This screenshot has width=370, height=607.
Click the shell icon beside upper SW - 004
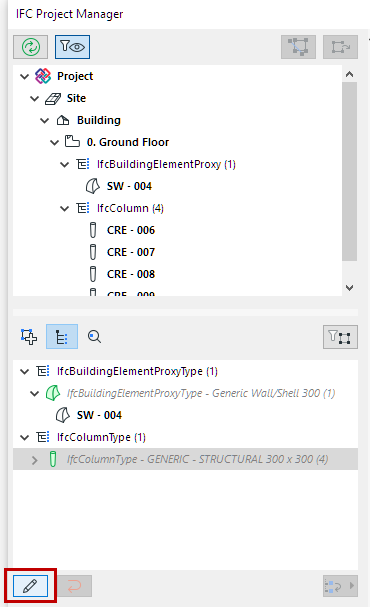tap(92, 186)
